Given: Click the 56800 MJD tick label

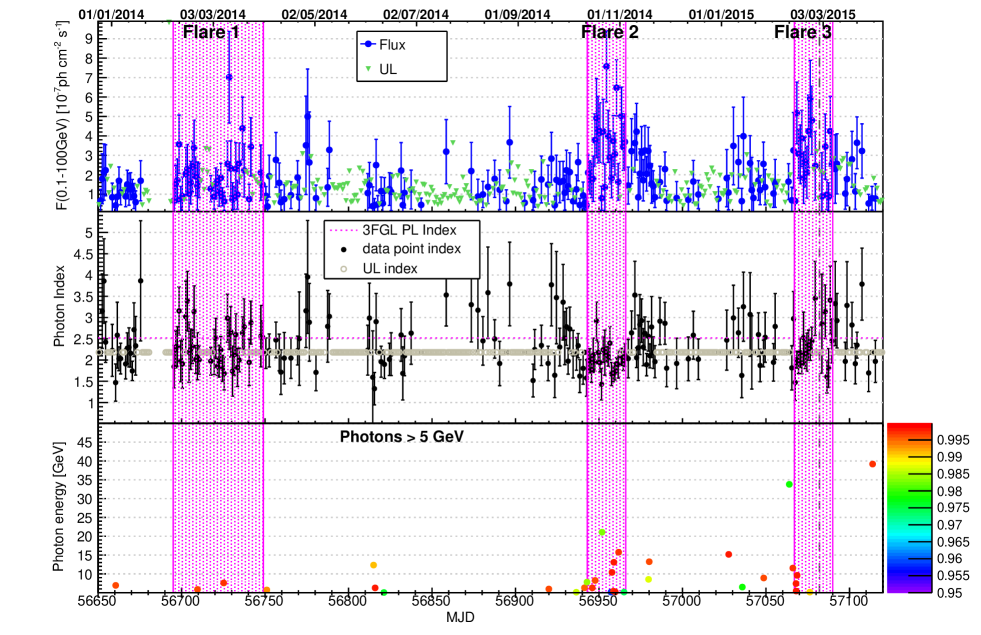Looking at the screenshot, I should [x=348, y=602].
